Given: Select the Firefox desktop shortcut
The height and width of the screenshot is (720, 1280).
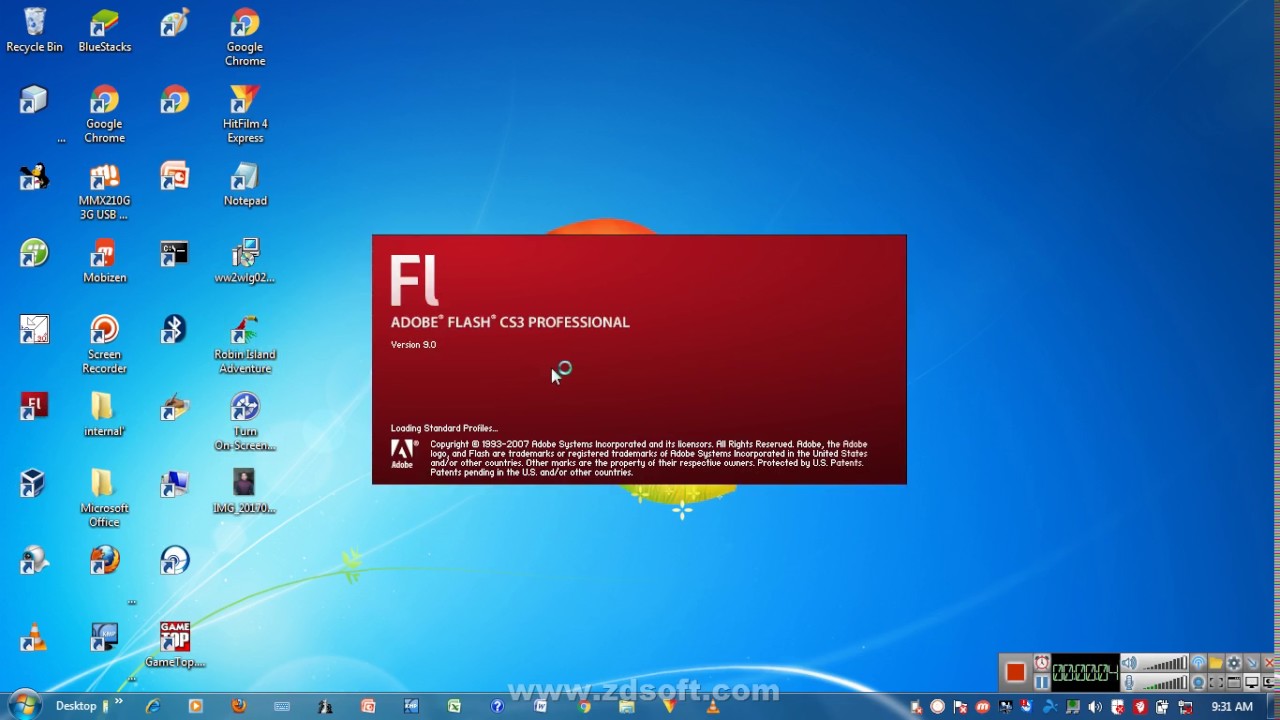Looking at the screenshot, I should click(104, 561).
